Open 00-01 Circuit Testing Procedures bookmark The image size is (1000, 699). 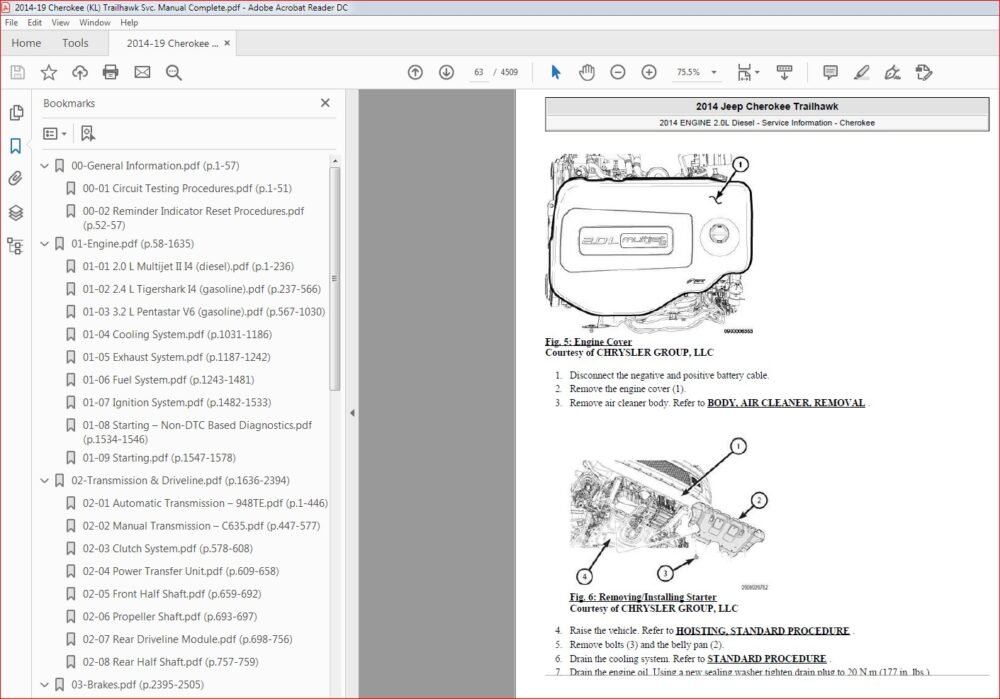[x=187, y=188]
